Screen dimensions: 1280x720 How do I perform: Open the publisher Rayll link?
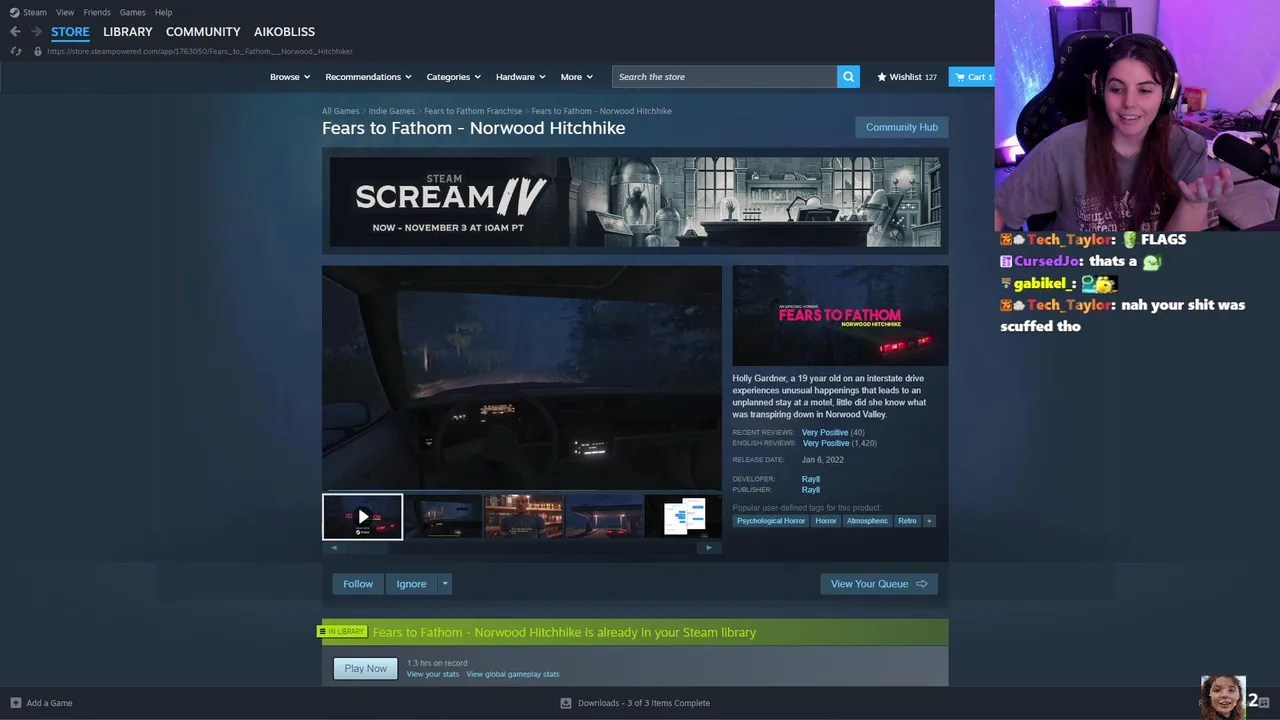click(x=810, y=490)
